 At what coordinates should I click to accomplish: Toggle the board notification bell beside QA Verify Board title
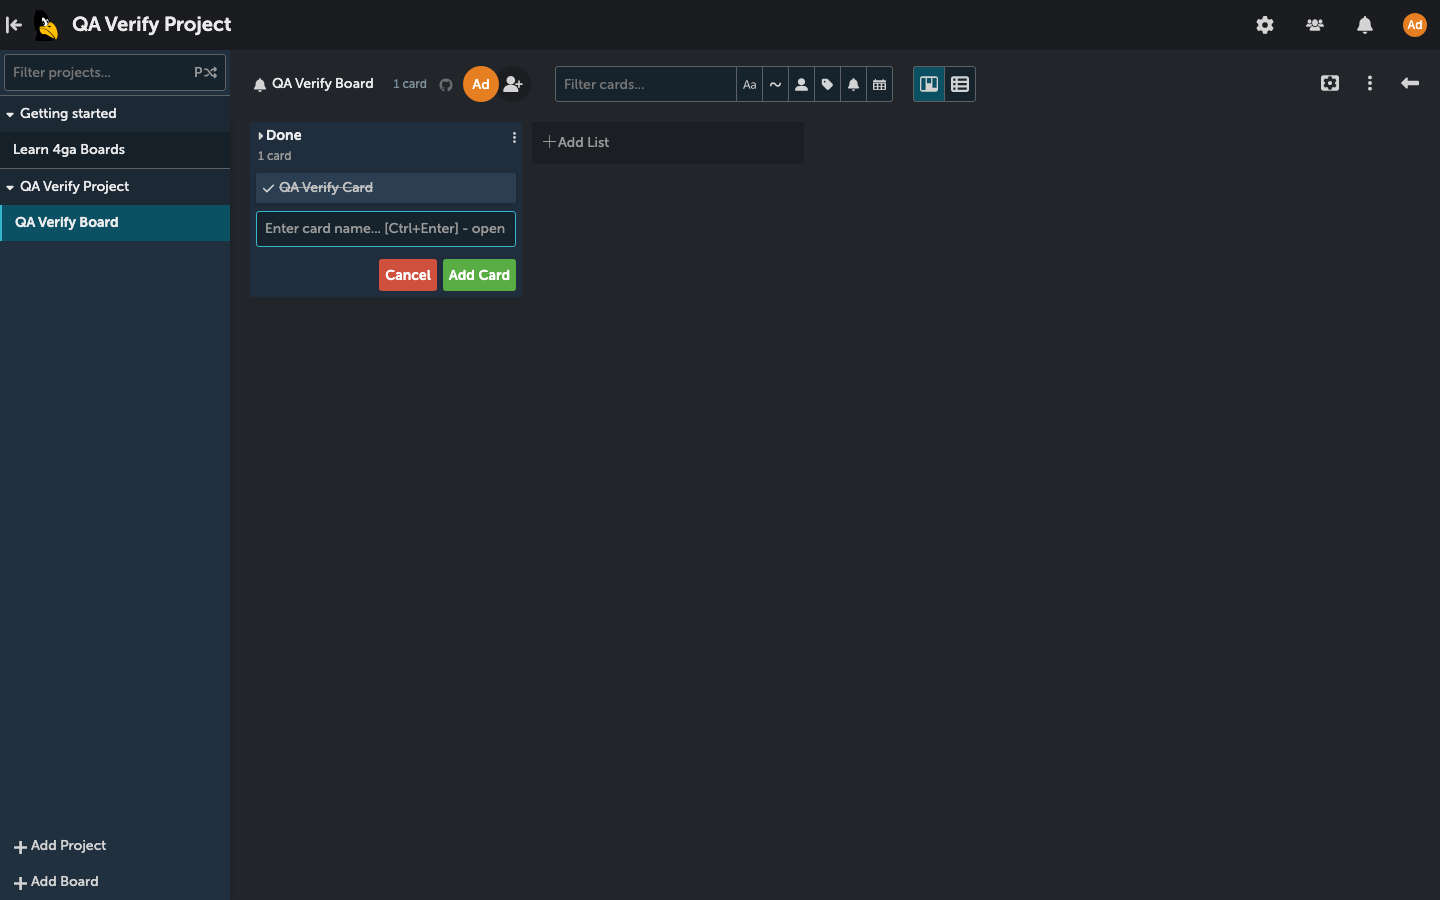[260, 85]
